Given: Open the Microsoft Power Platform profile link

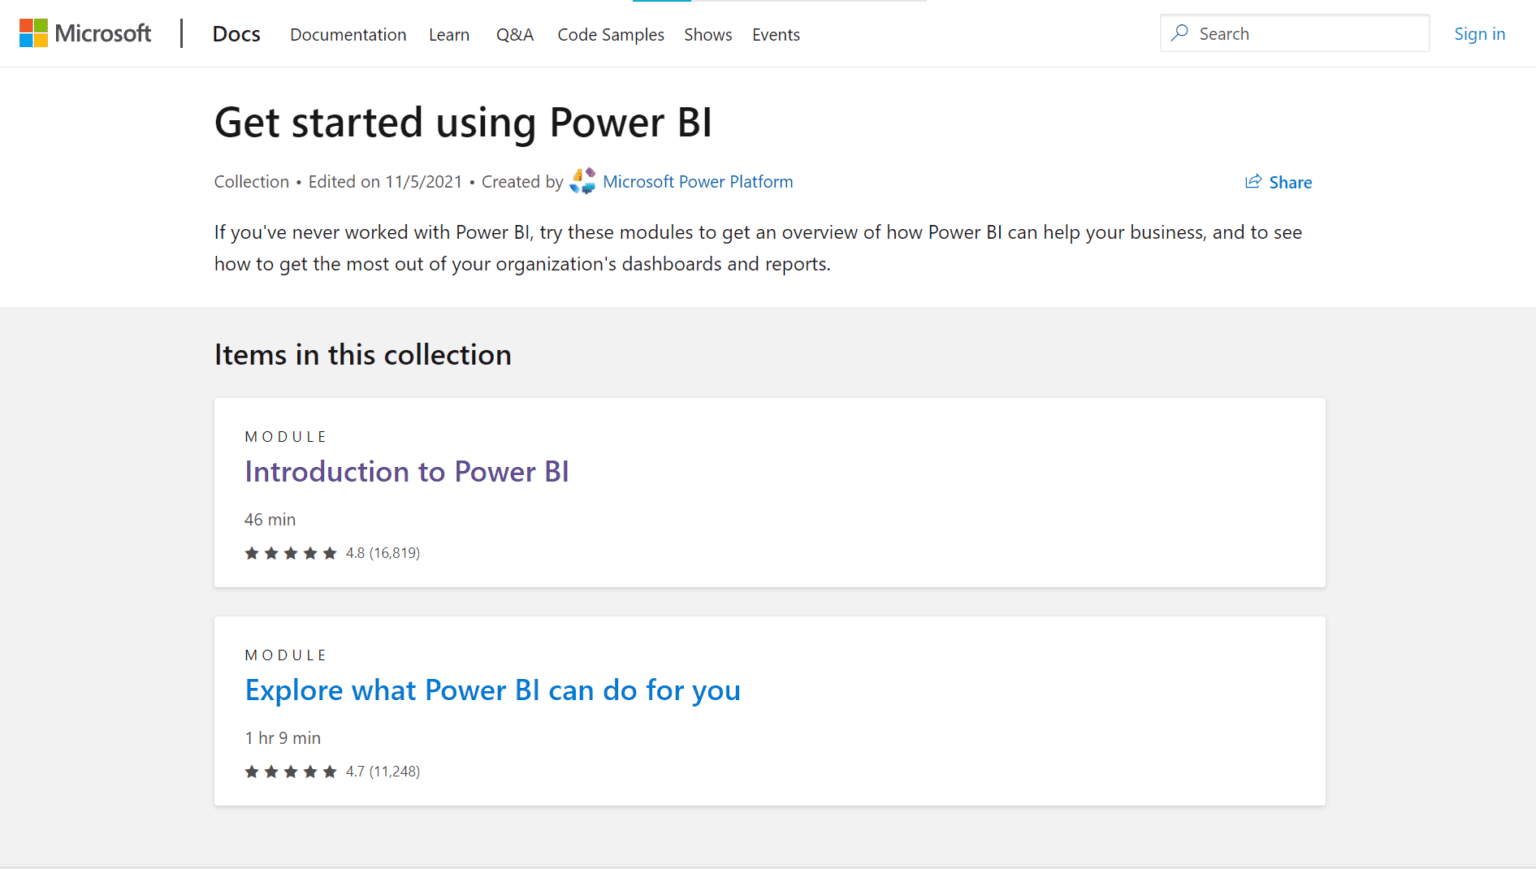Looking at the screenshot, I should tap(698, 181).
